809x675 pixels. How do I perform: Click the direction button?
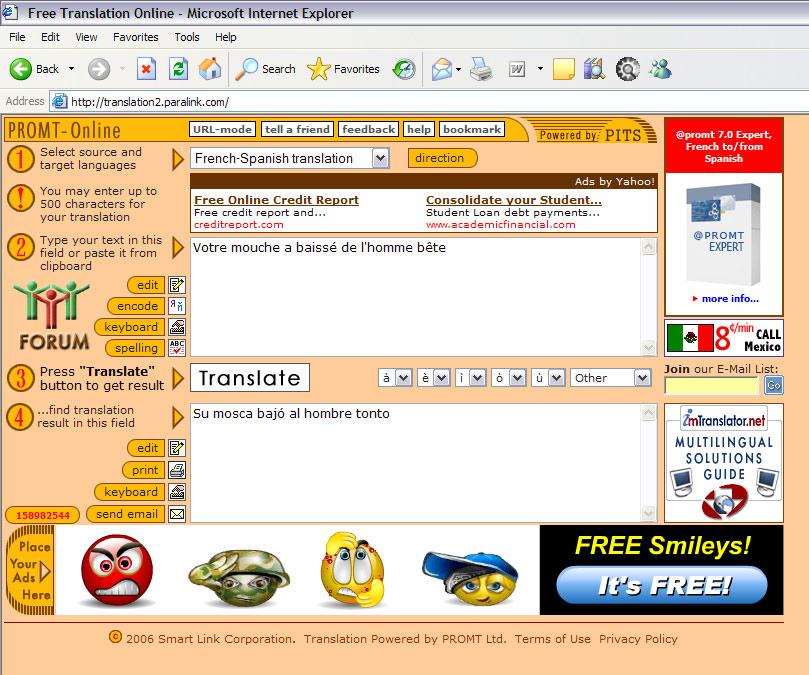click(x=439, y=158)
